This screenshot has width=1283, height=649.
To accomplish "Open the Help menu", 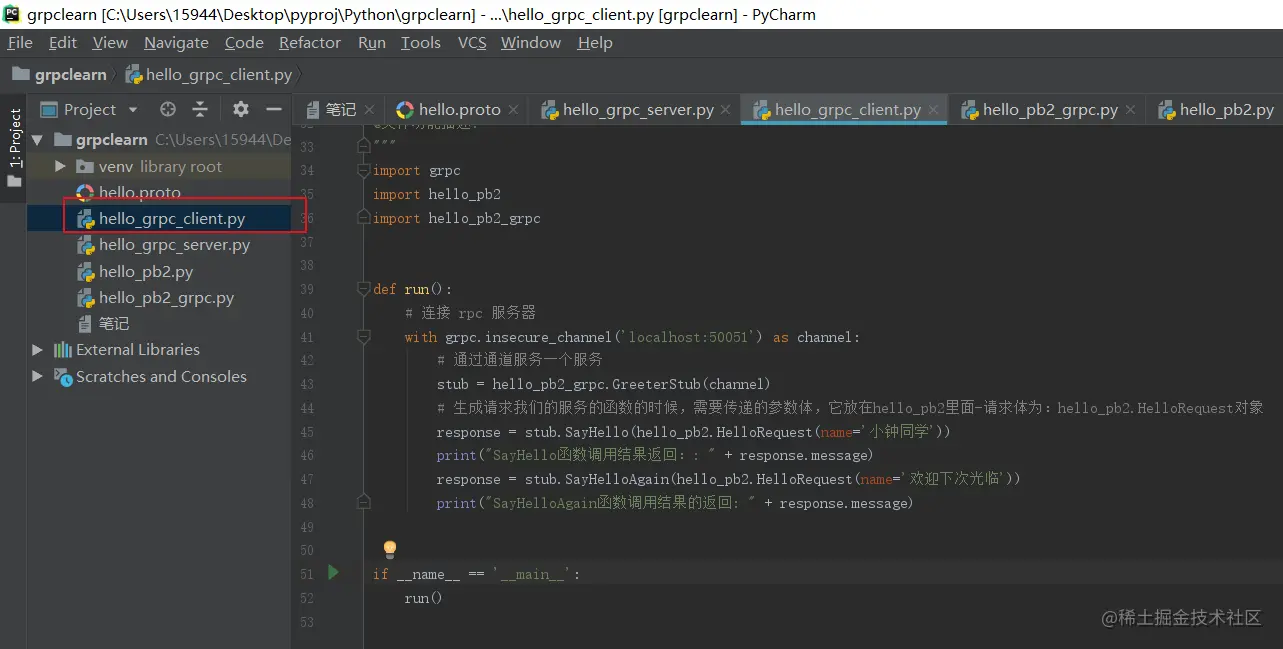I will pyautogui.click(x=595, y=43).
